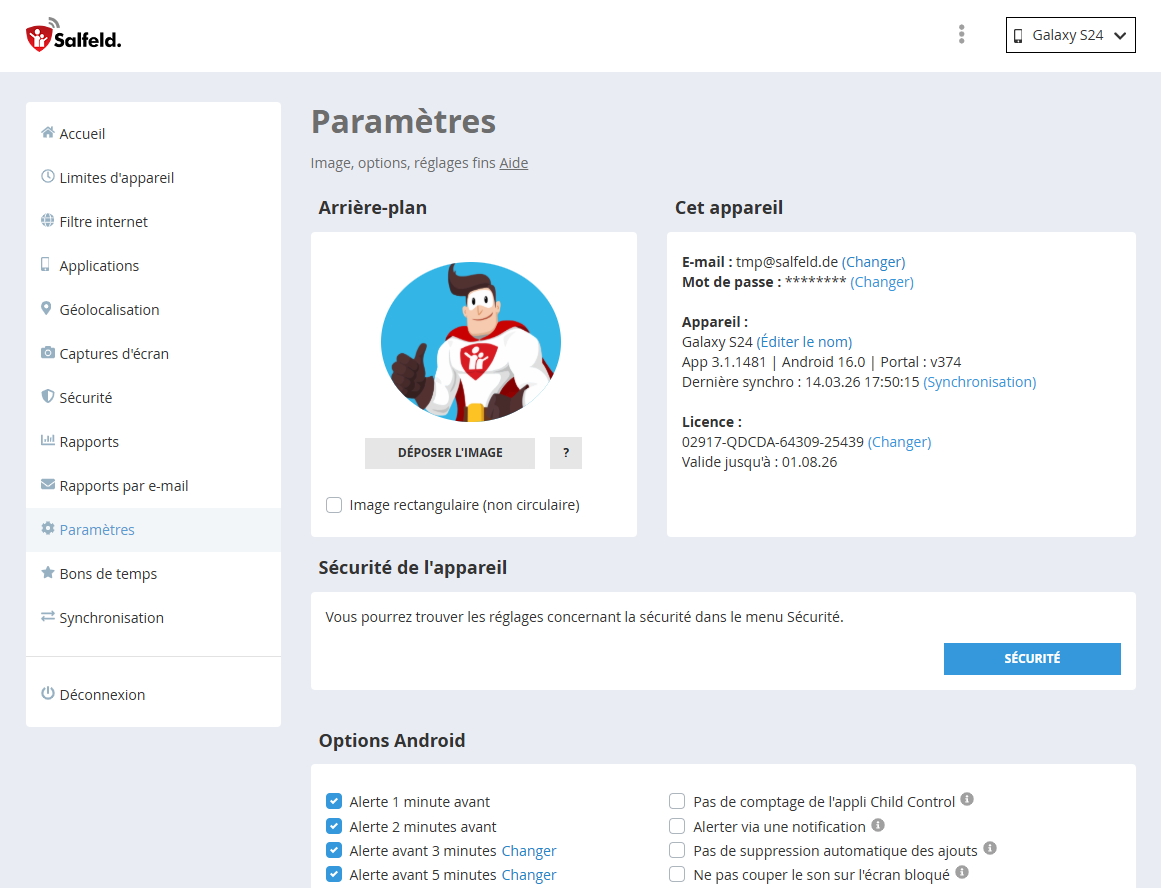Click DÉPOSER L'IMAGE button
This screenshot has width=1161, height=888.
pos(450,453)
